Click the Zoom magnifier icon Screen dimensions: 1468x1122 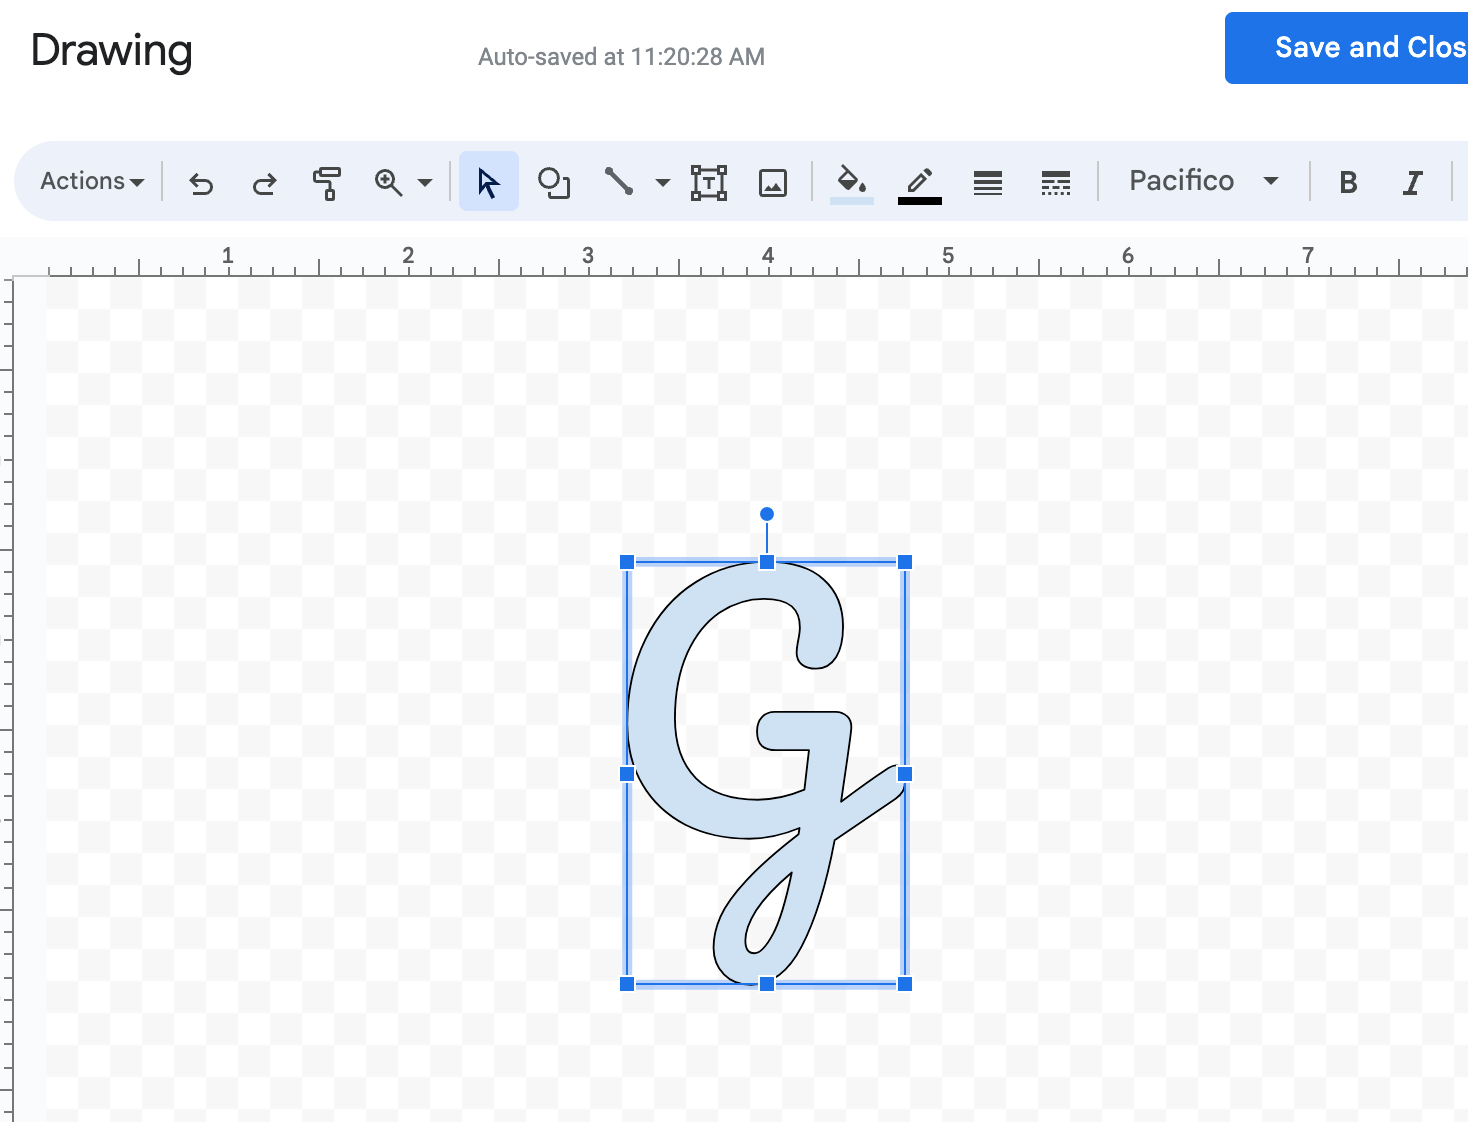coord(388,183)
